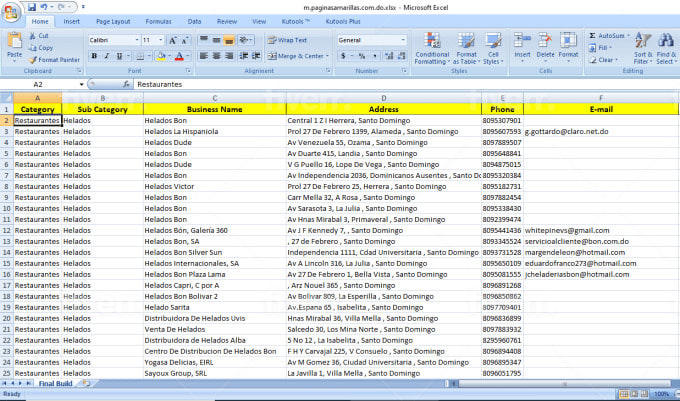Viewport: 680px width, 401px height.
Task: Click the AutoSum button
Action: [609, 36]
